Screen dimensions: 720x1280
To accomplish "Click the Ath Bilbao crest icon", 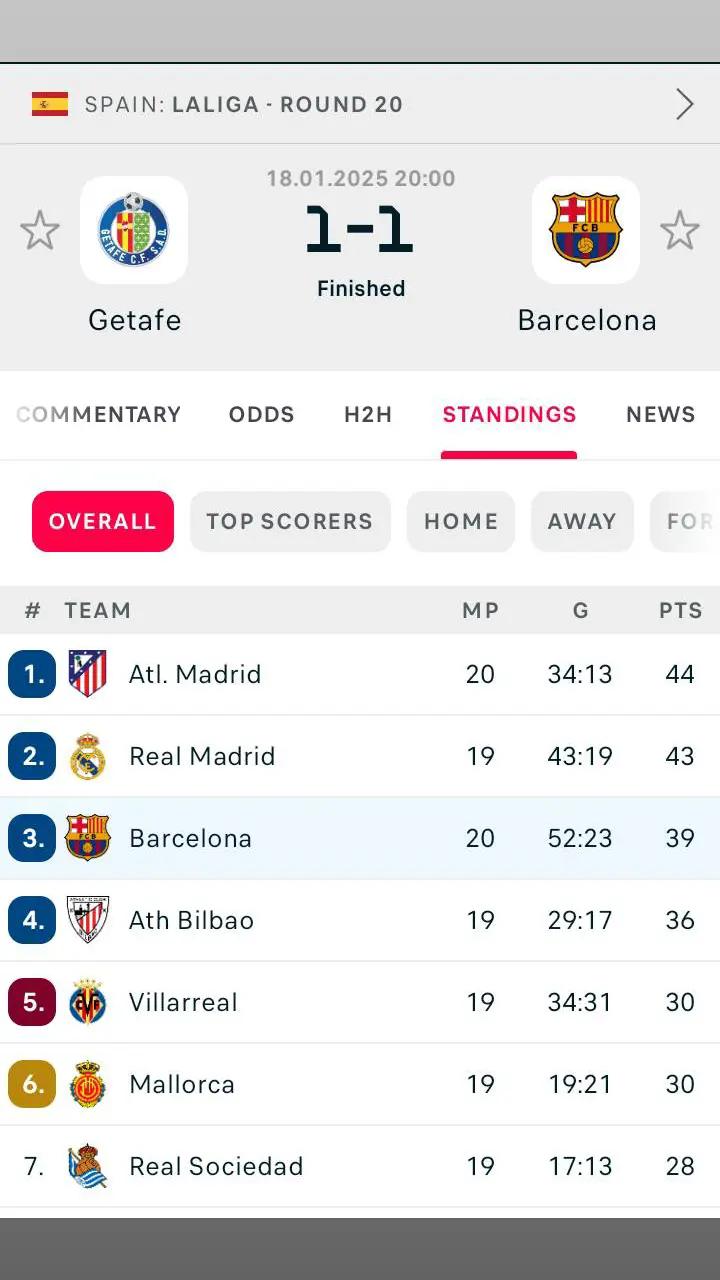I will [88, 920].
